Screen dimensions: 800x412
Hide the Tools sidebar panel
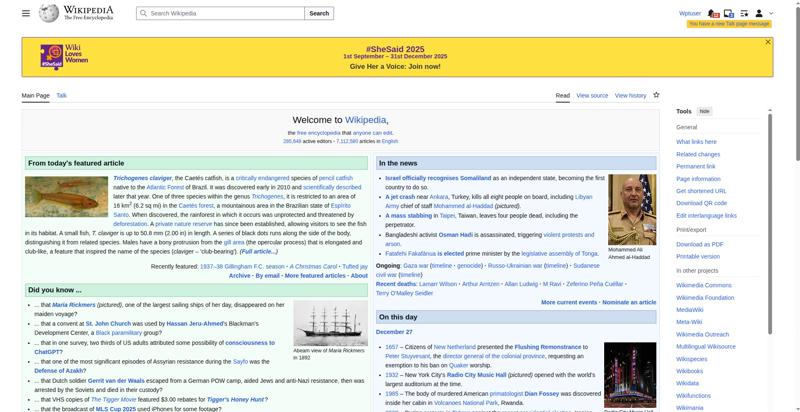pyautogui.click(x=705, y=111)
